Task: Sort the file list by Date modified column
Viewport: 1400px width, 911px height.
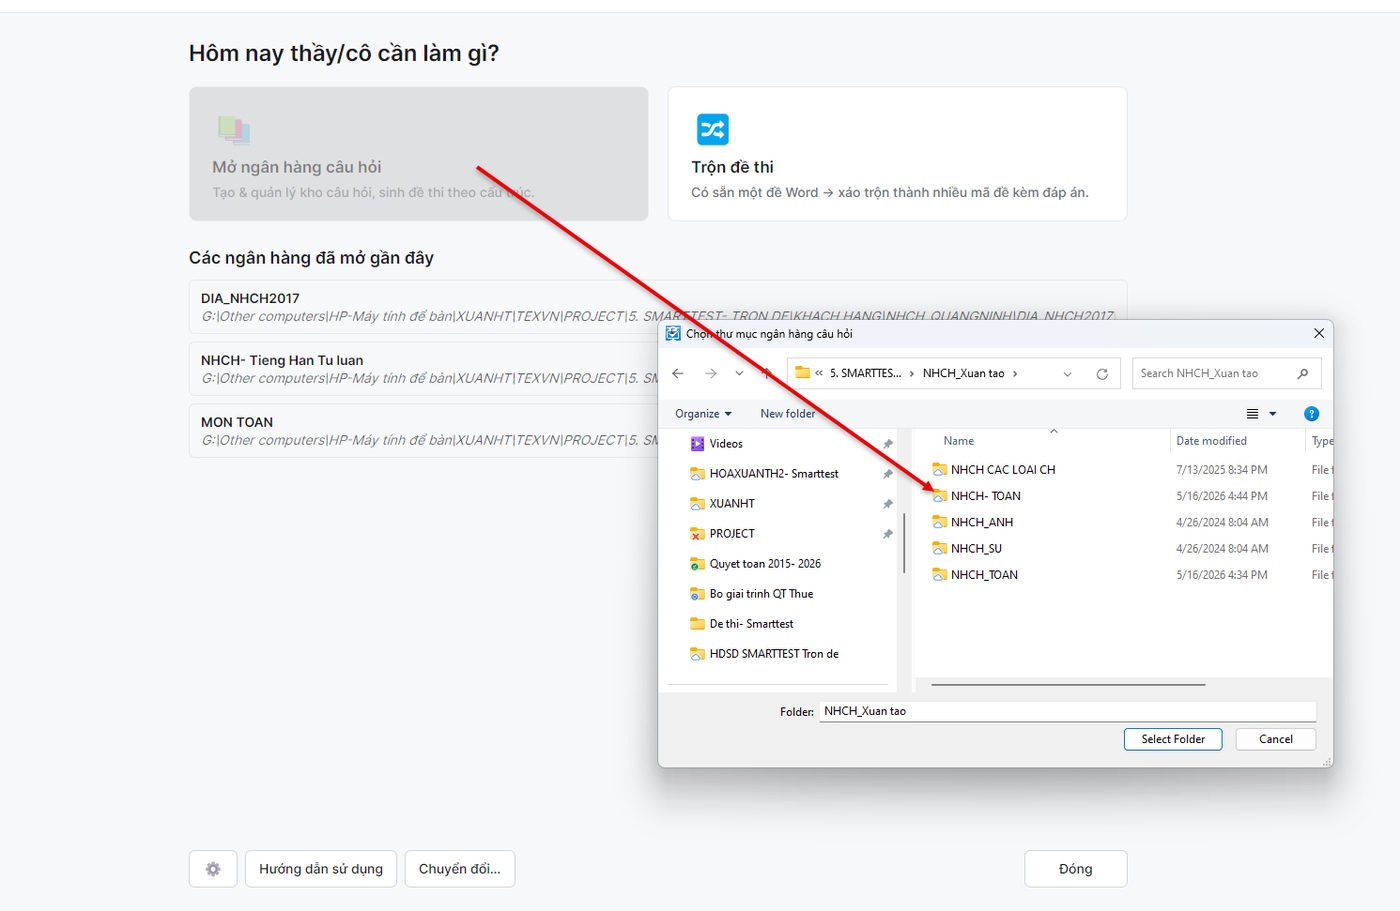Action: coord(1211,441)
